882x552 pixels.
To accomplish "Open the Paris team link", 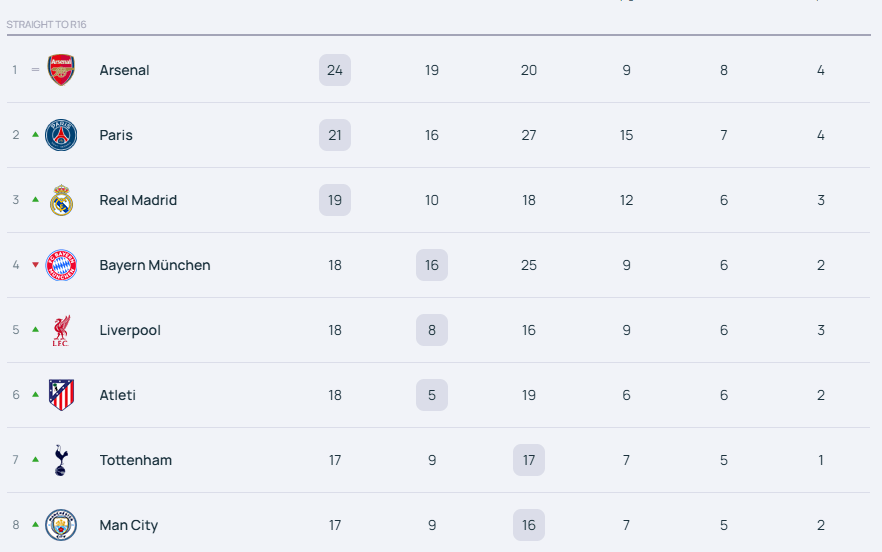I will pyautogui.click(x=116, y=135).
